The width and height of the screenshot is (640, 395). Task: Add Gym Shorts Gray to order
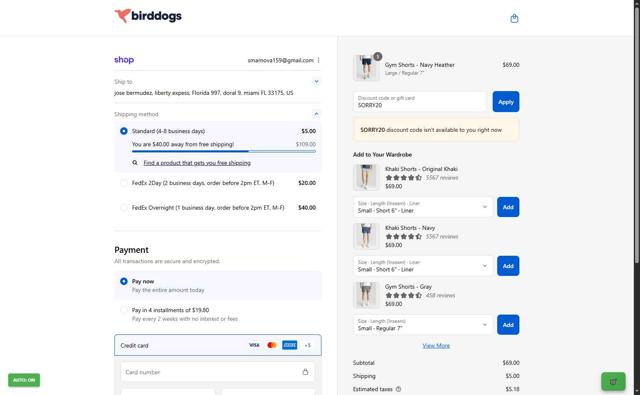tap(508, 324)
